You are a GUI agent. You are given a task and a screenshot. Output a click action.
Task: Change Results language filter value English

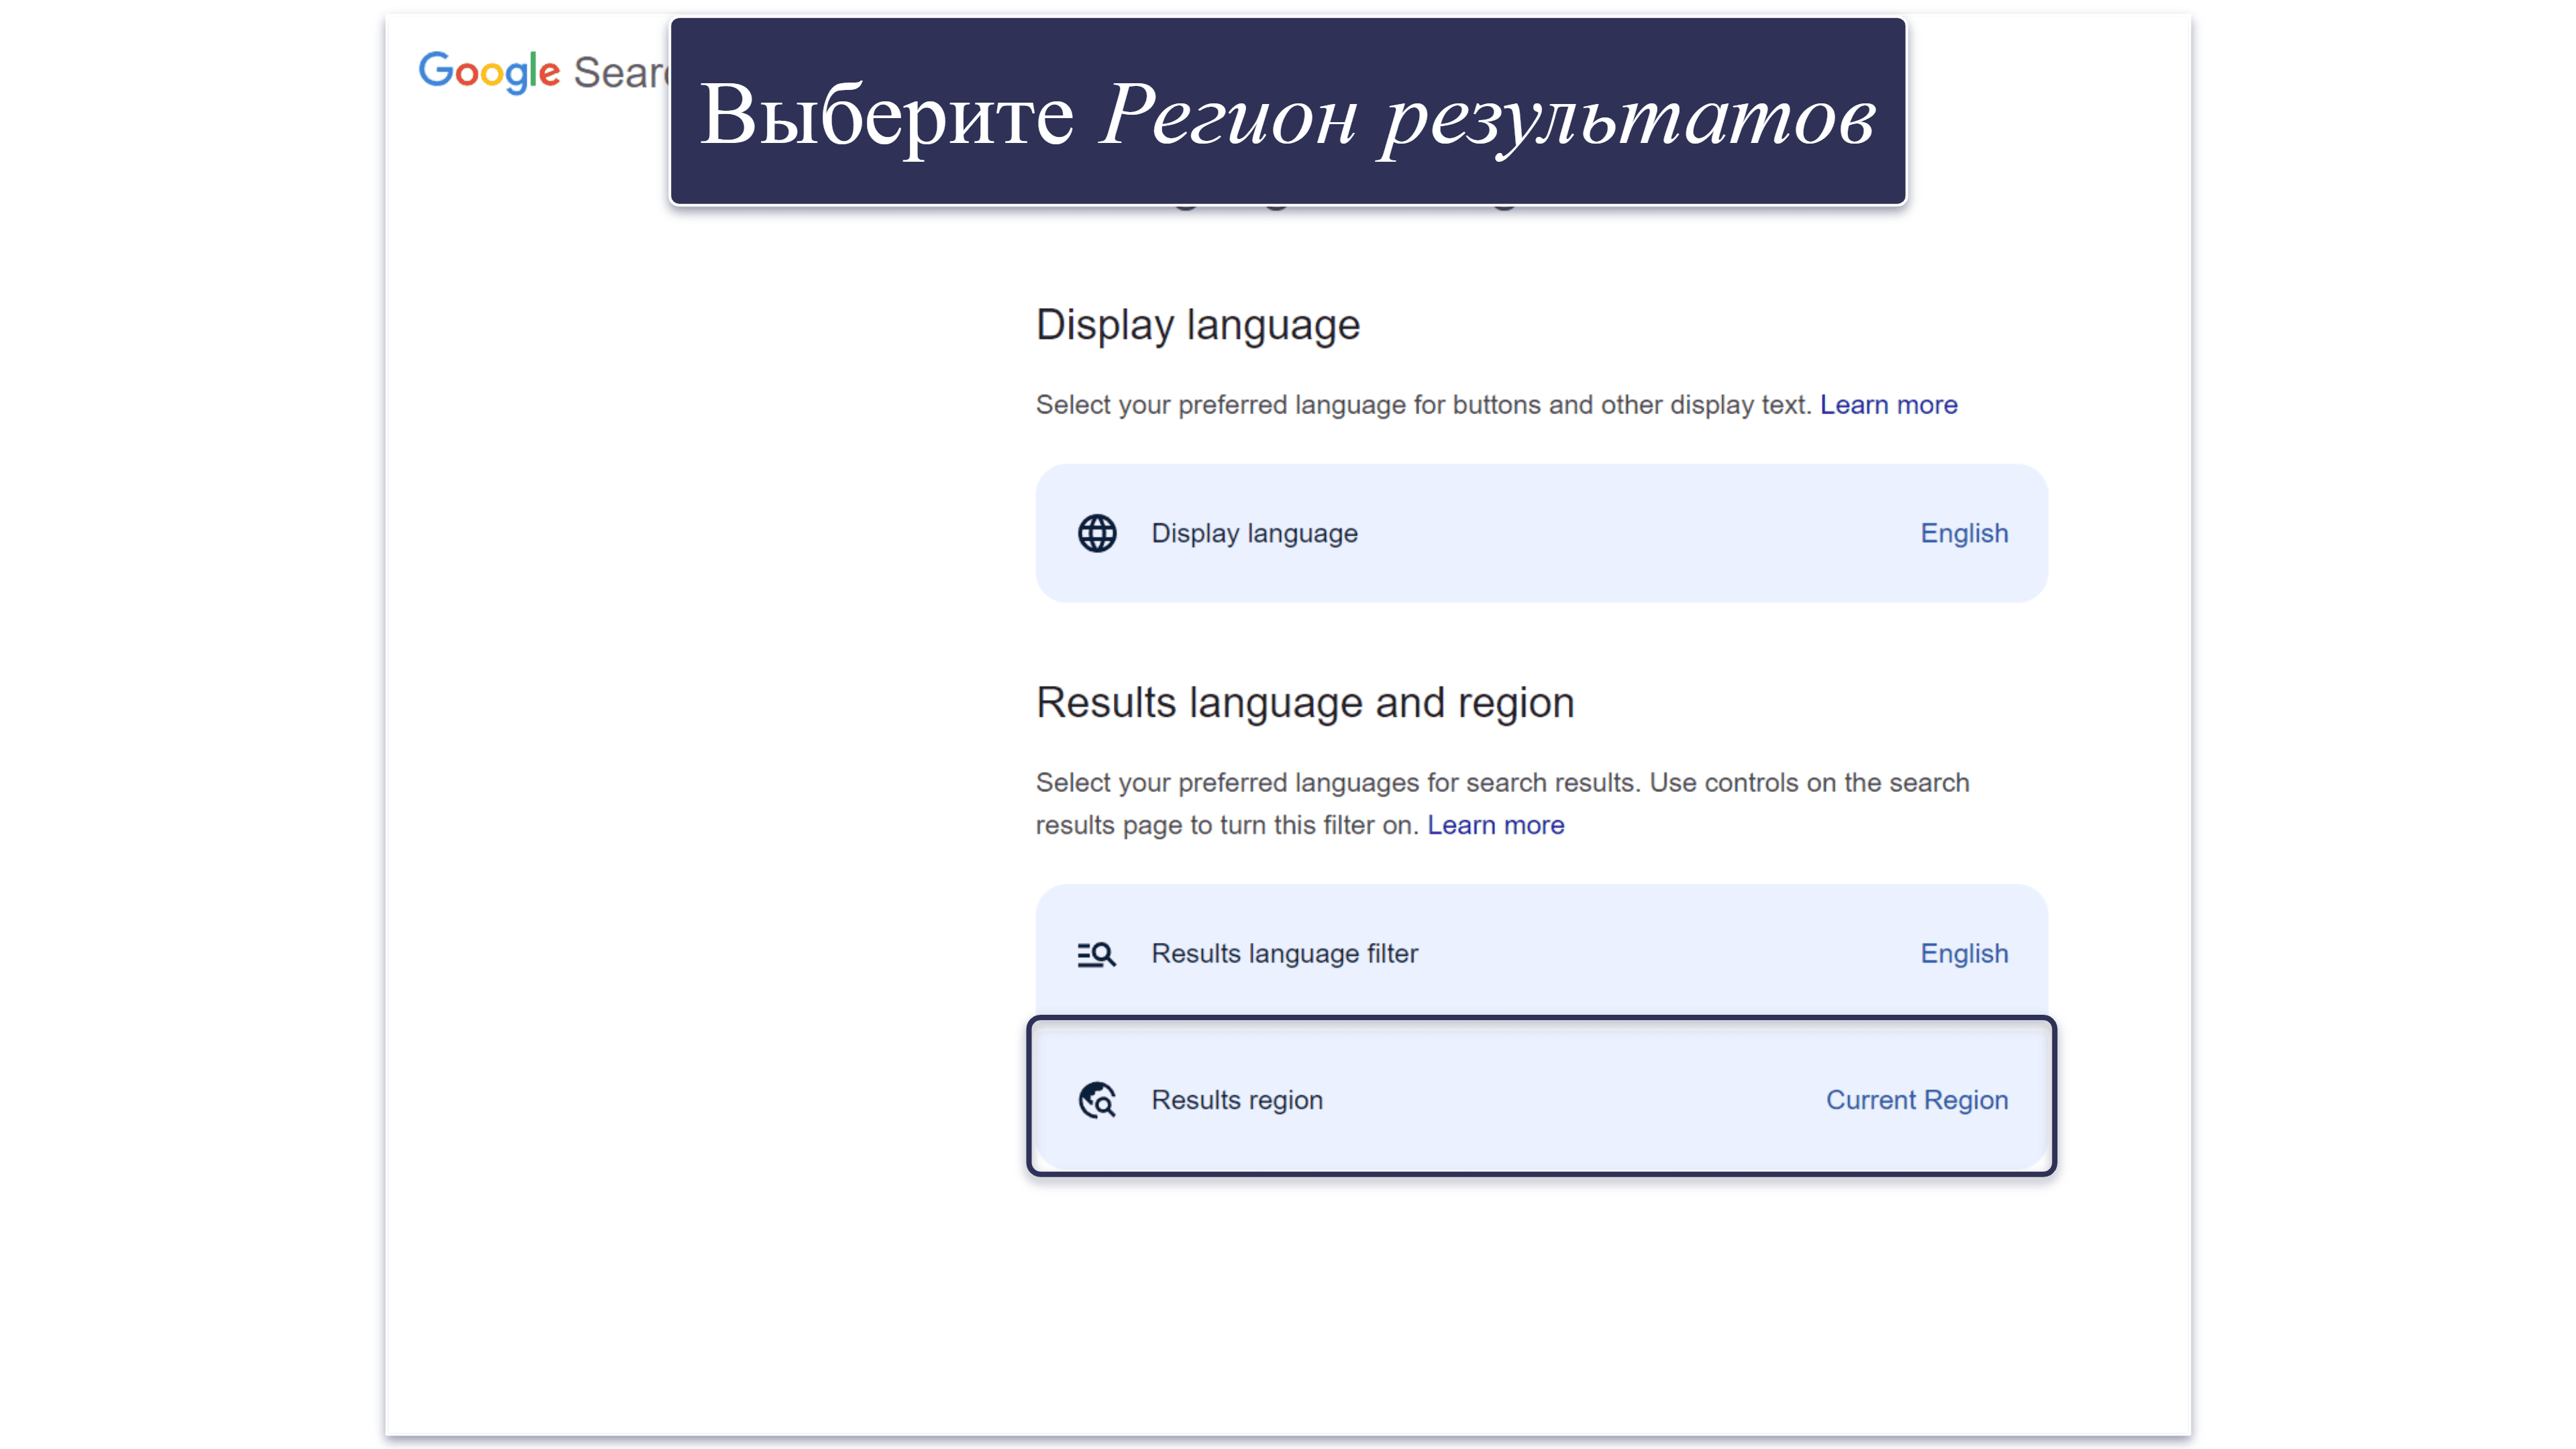(x=1964, y=953)
